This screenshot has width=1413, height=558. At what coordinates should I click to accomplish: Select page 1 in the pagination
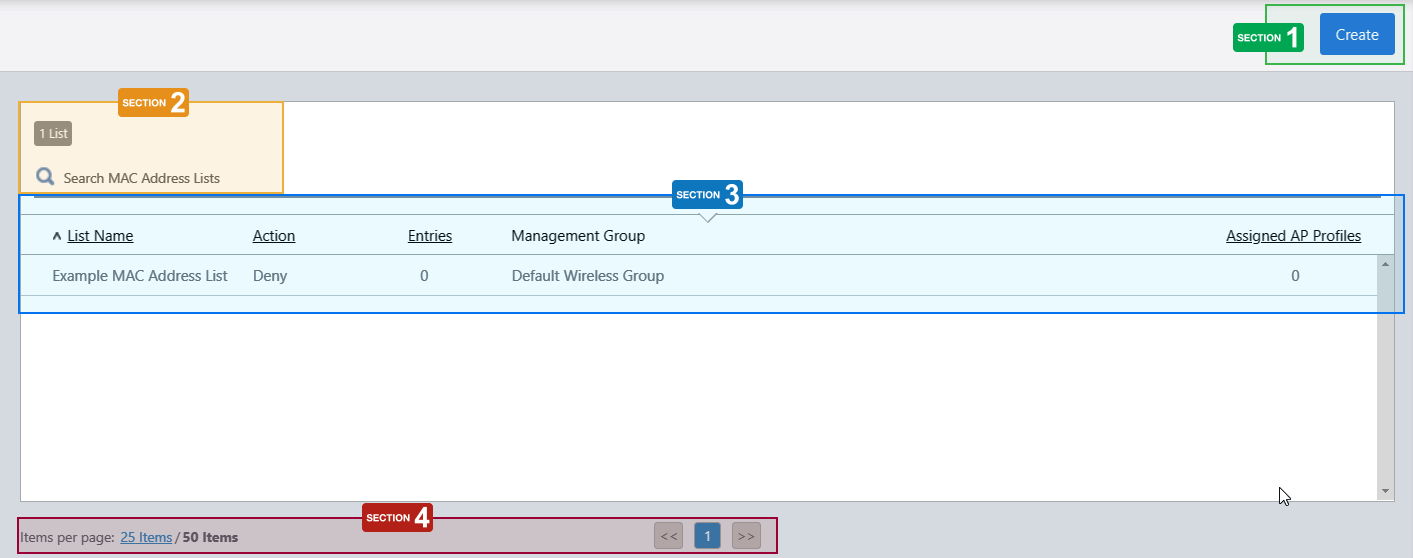(x=707, y=536)
